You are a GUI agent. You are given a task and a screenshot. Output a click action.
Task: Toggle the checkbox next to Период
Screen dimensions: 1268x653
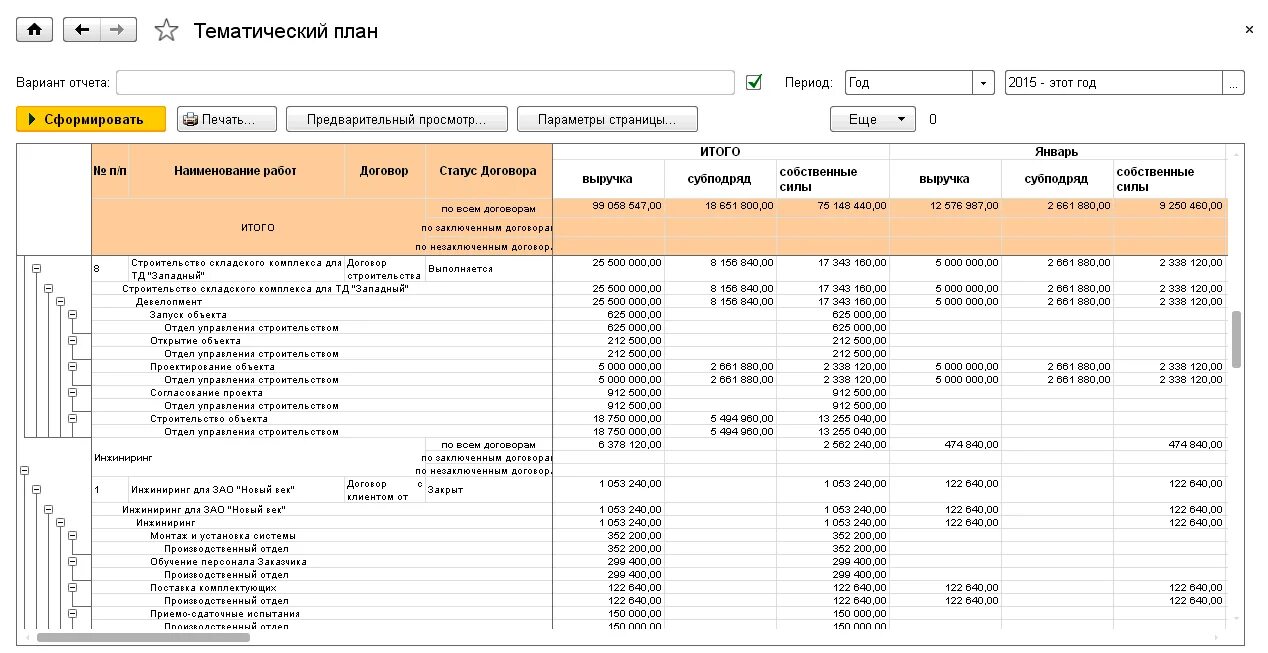tap(754, 82)
